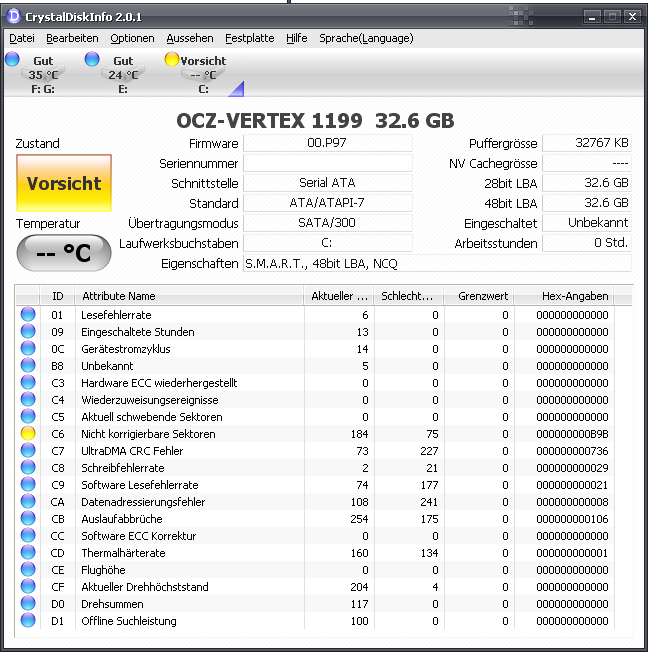Click the Standard field ATA/ATAPI-7

[328, 203]
